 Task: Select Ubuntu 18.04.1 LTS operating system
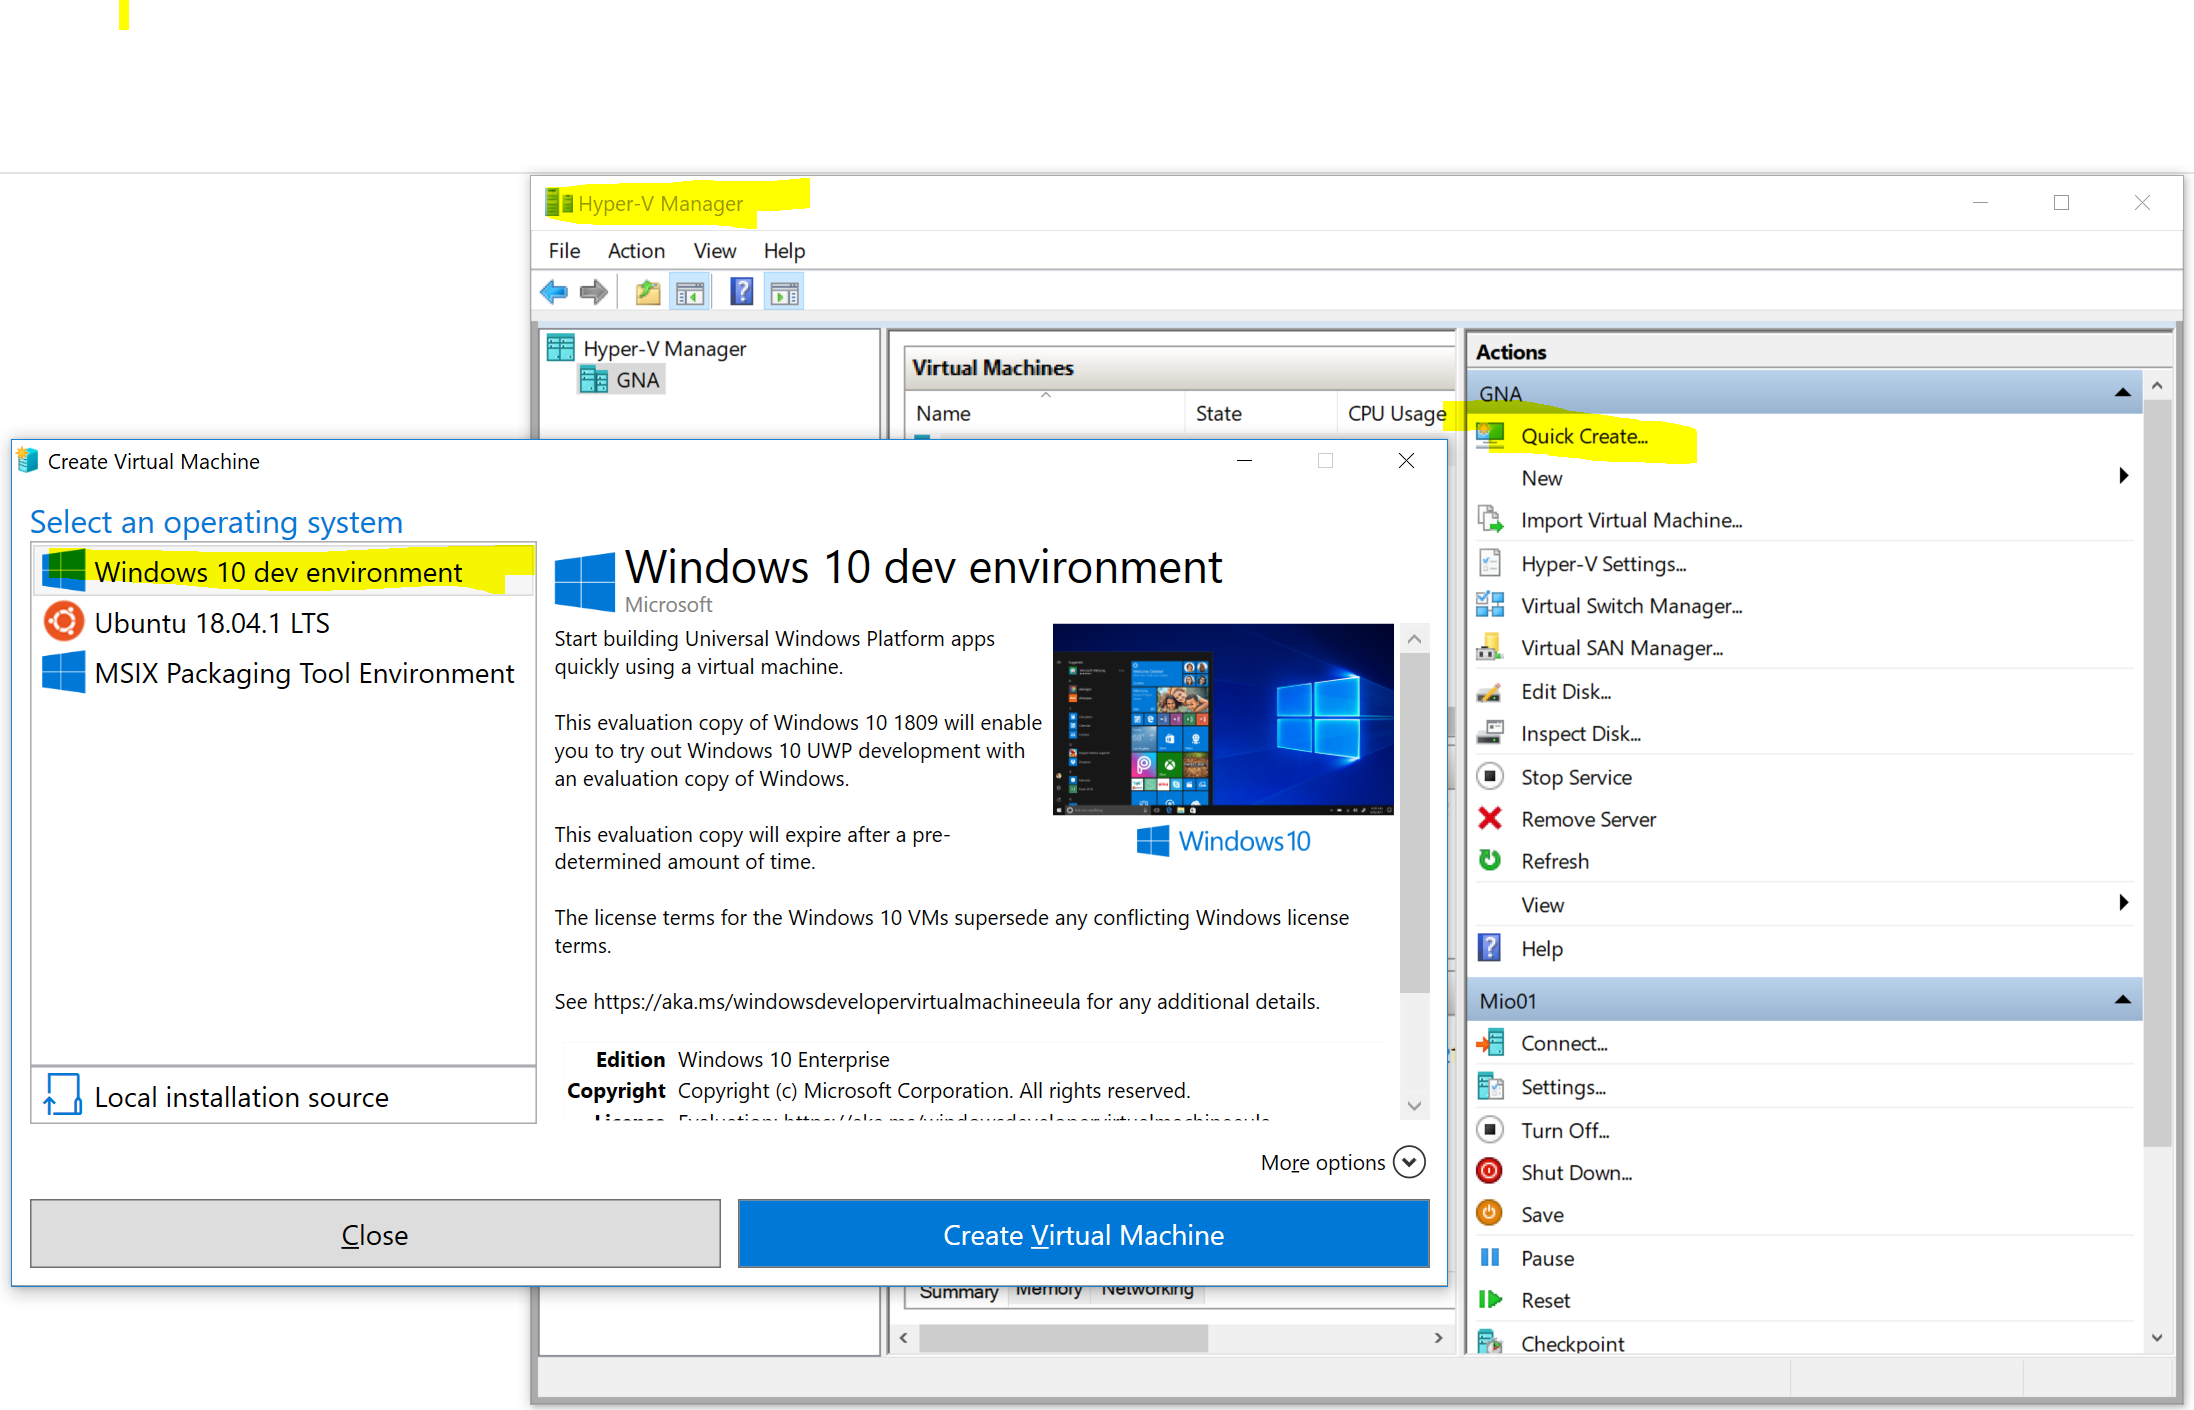click(284, 622)
